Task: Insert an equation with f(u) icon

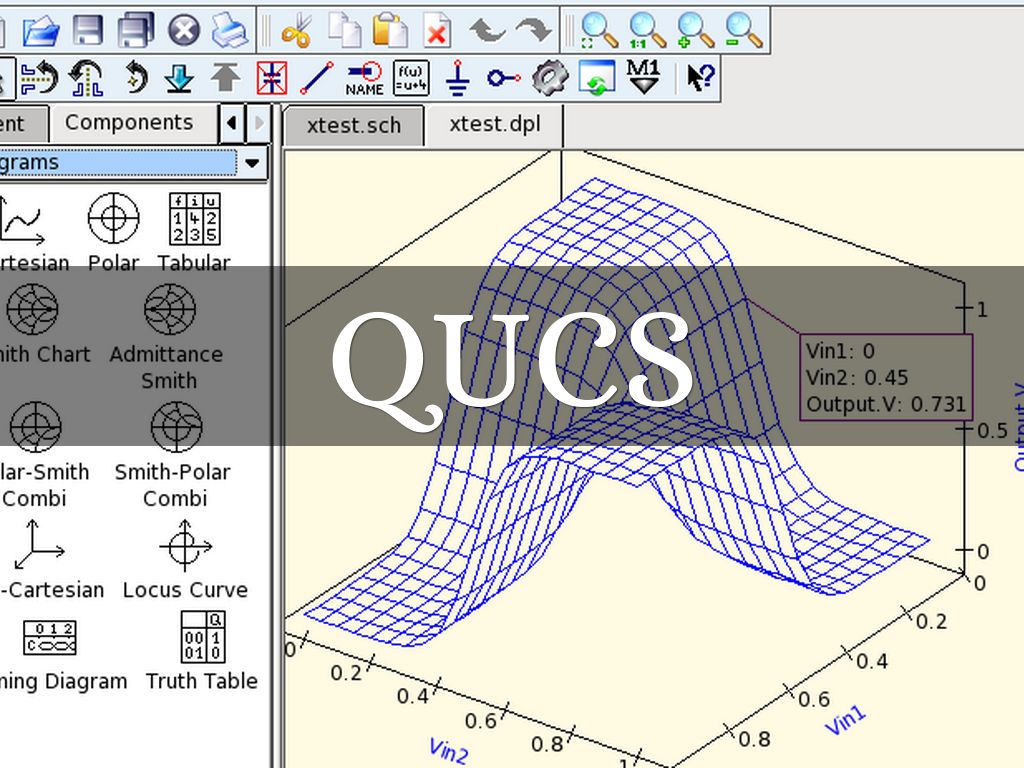Action: (411, 77)
